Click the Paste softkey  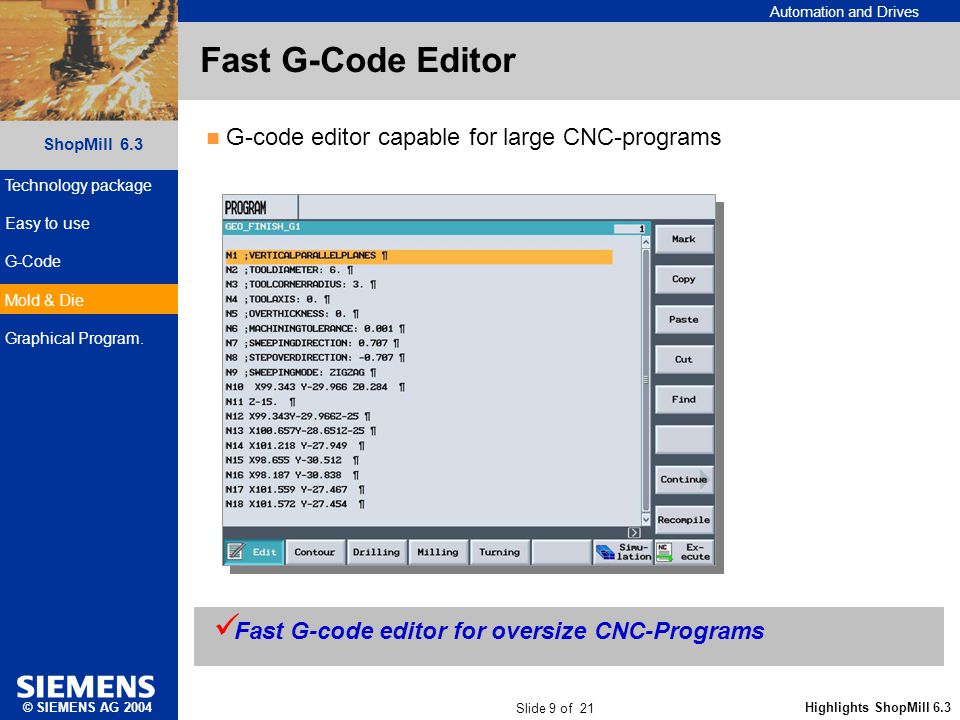[x=684, y=320]
